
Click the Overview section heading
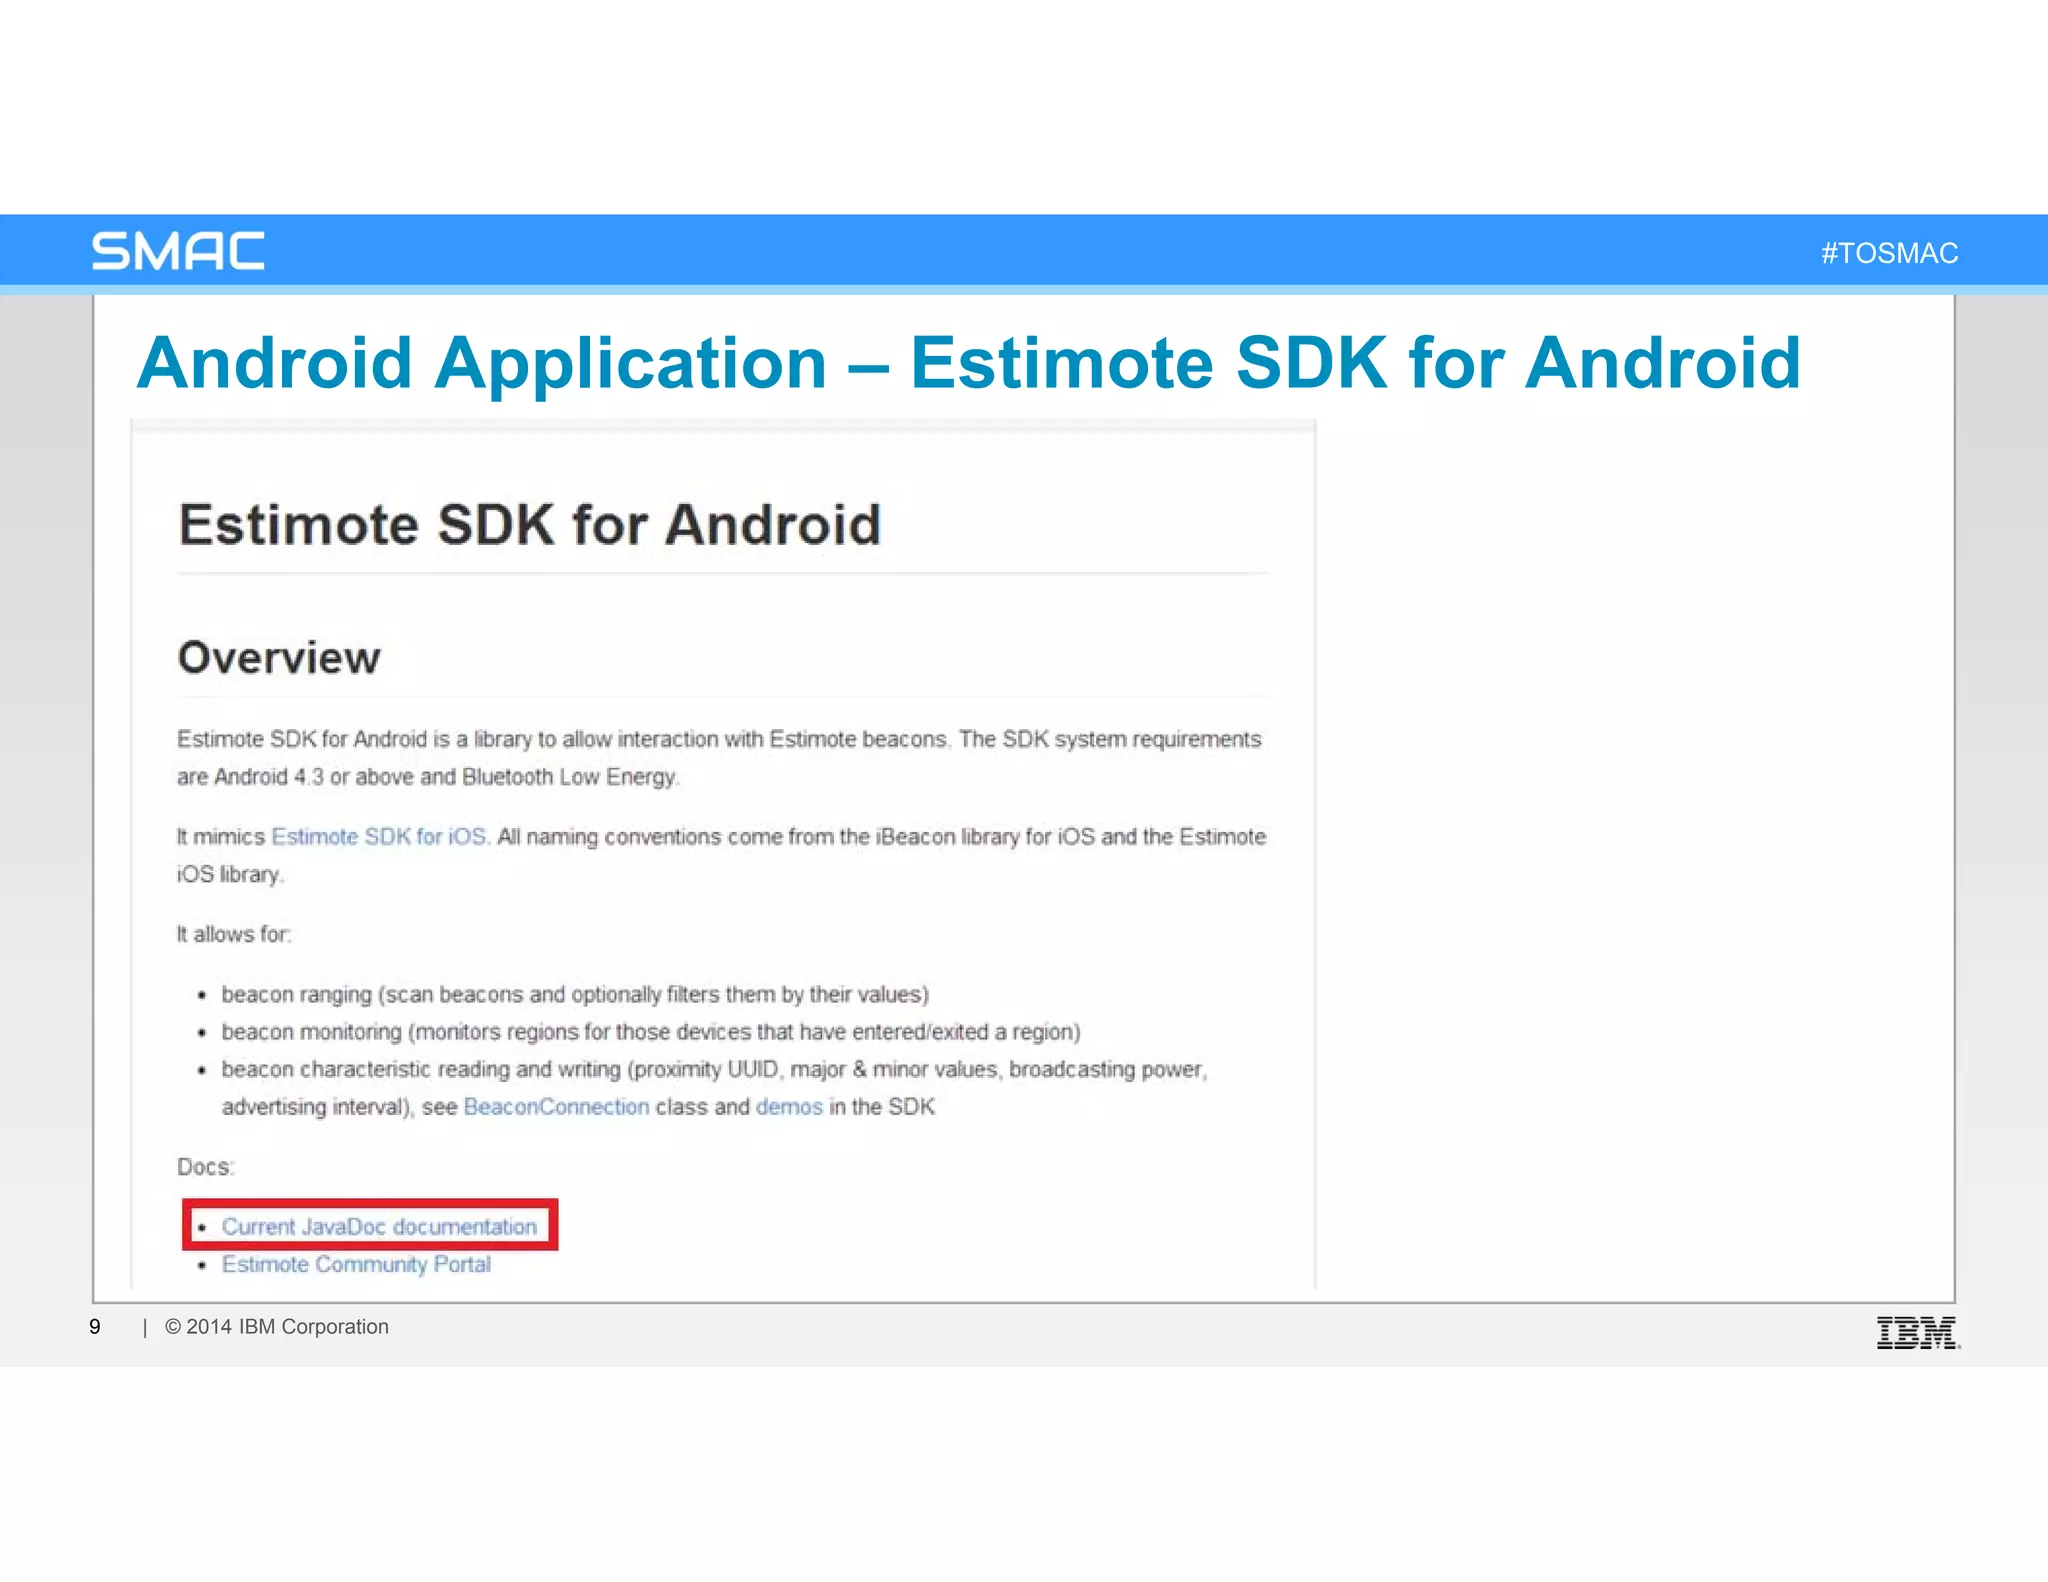(279, 657)
